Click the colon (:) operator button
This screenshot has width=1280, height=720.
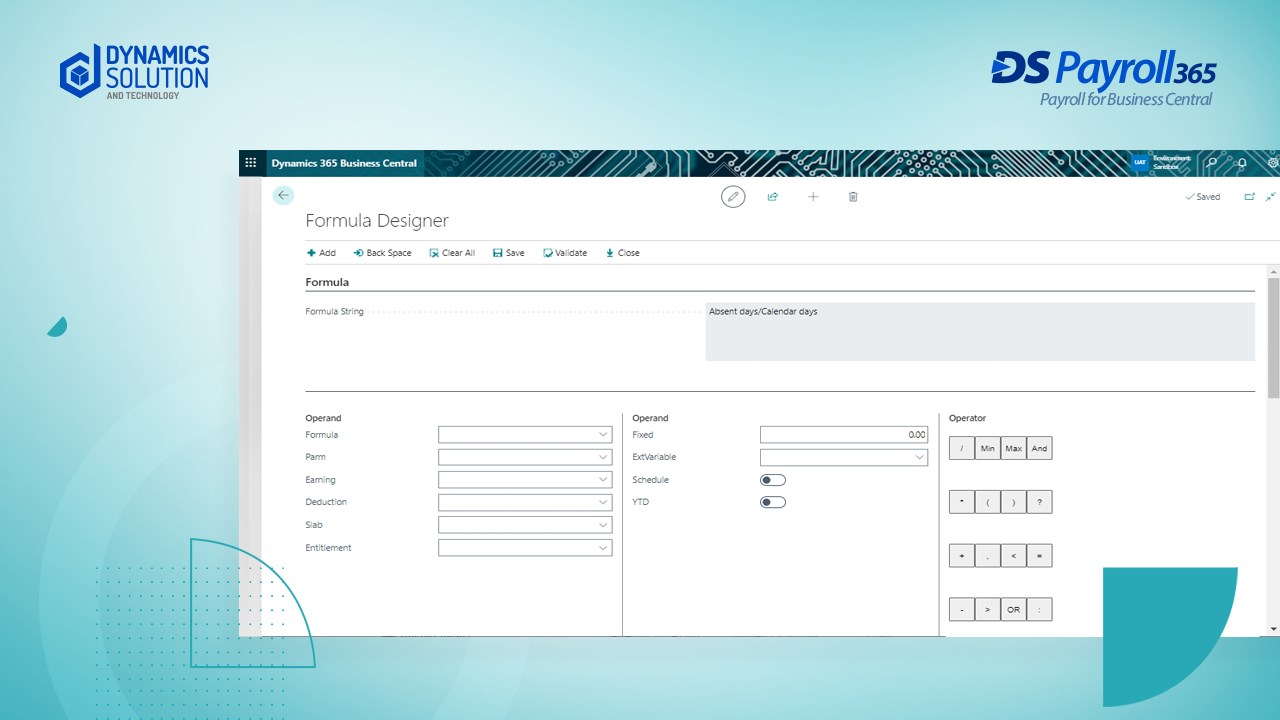(x=1039, y=609)
